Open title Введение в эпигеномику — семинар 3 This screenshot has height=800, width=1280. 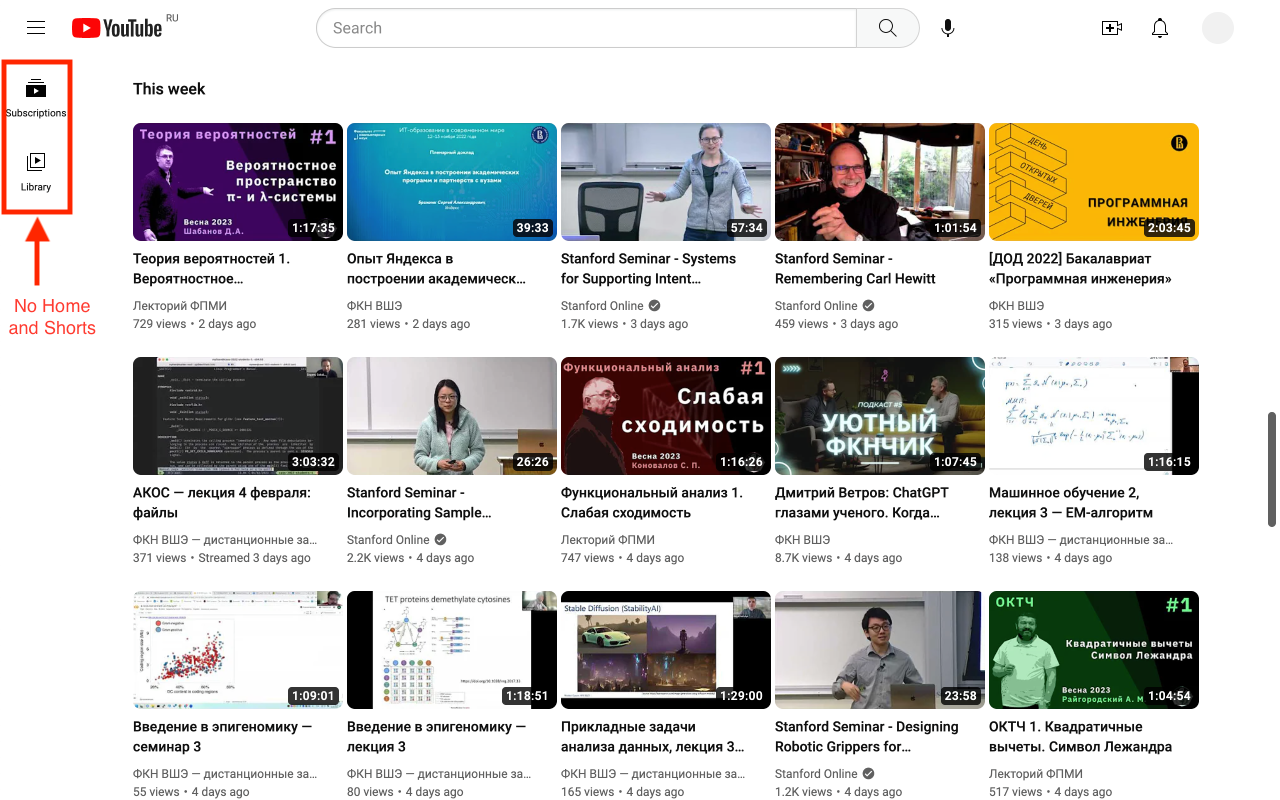tap(222, 736)
